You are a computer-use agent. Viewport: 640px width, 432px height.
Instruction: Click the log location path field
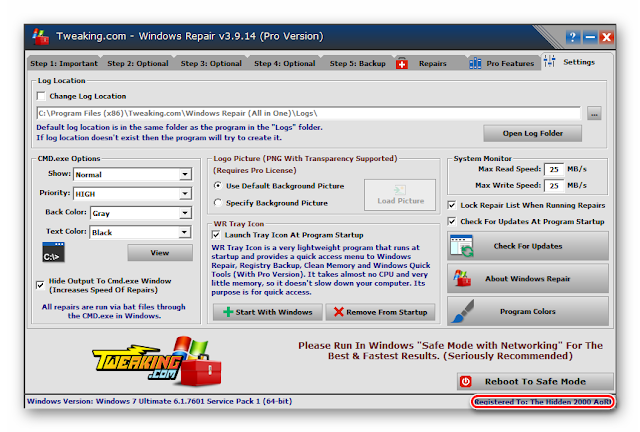(309, 113)
